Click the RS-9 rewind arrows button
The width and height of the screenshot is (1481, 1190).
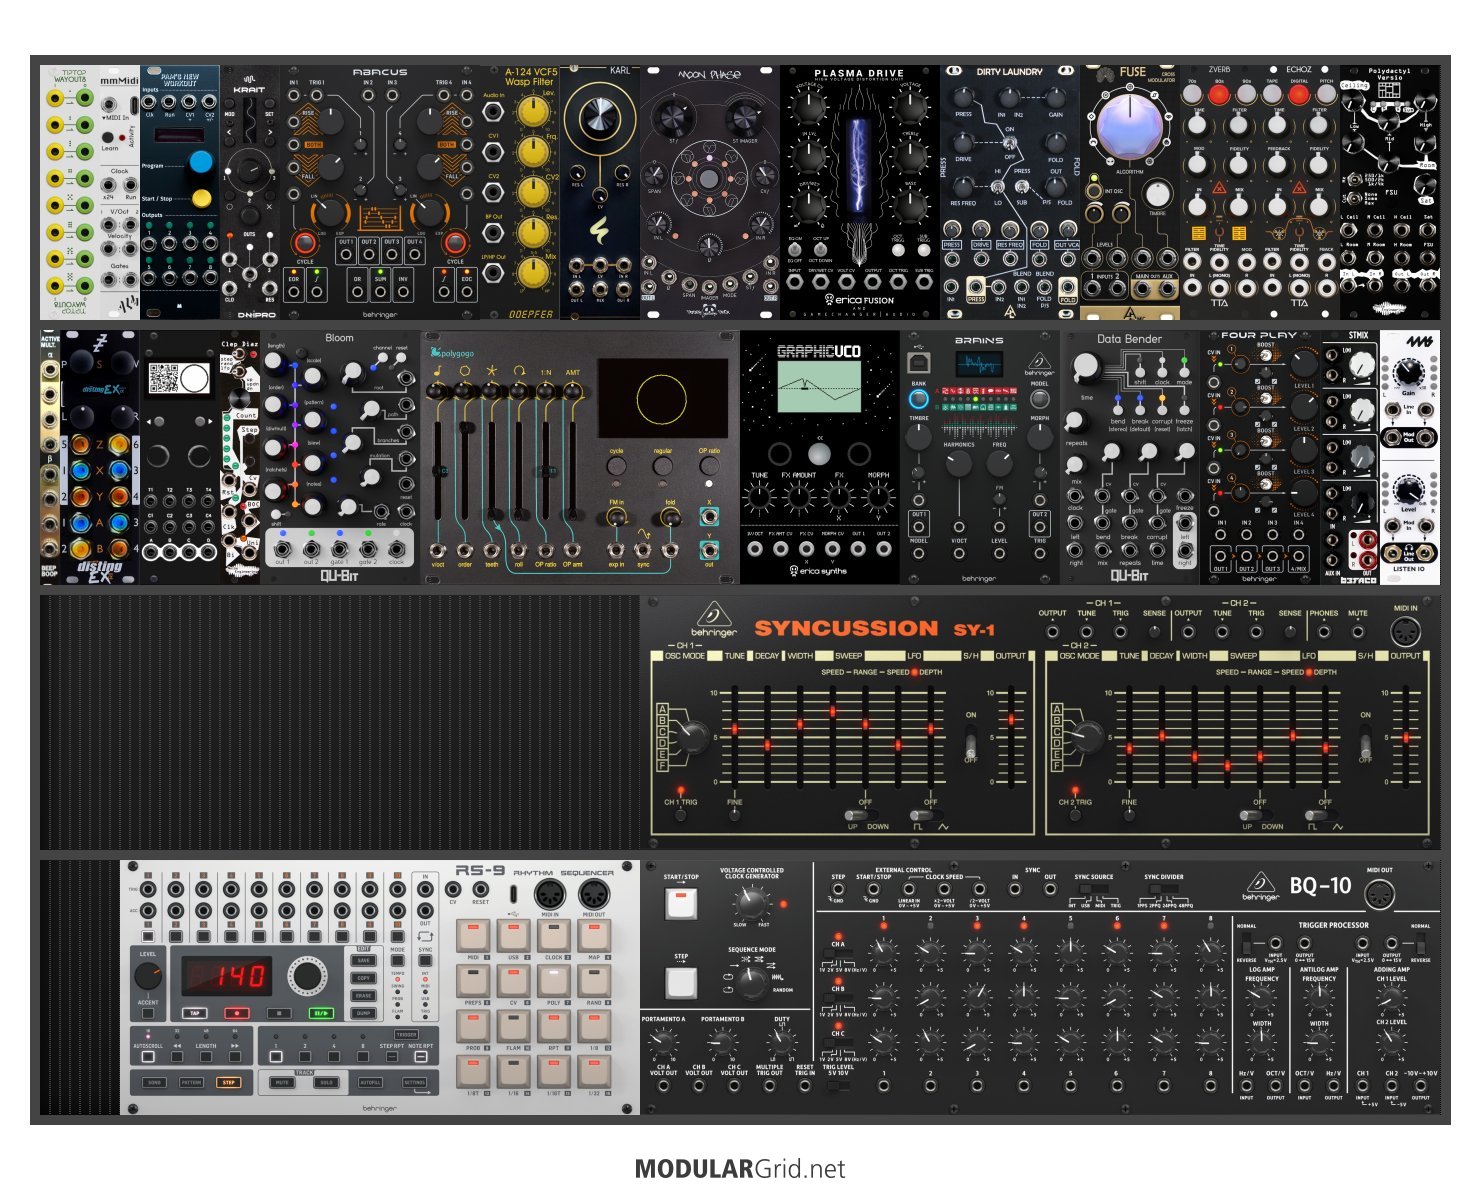(x=177, y=1056)
